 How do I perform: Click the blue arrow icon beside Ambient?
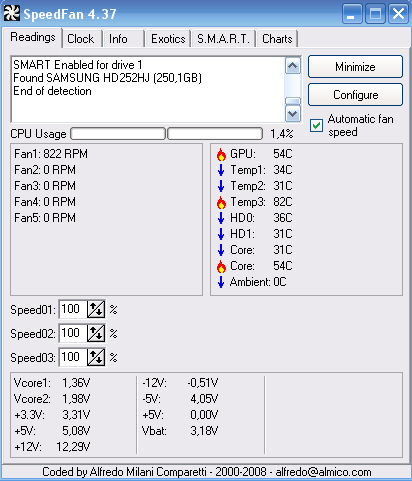221,282
